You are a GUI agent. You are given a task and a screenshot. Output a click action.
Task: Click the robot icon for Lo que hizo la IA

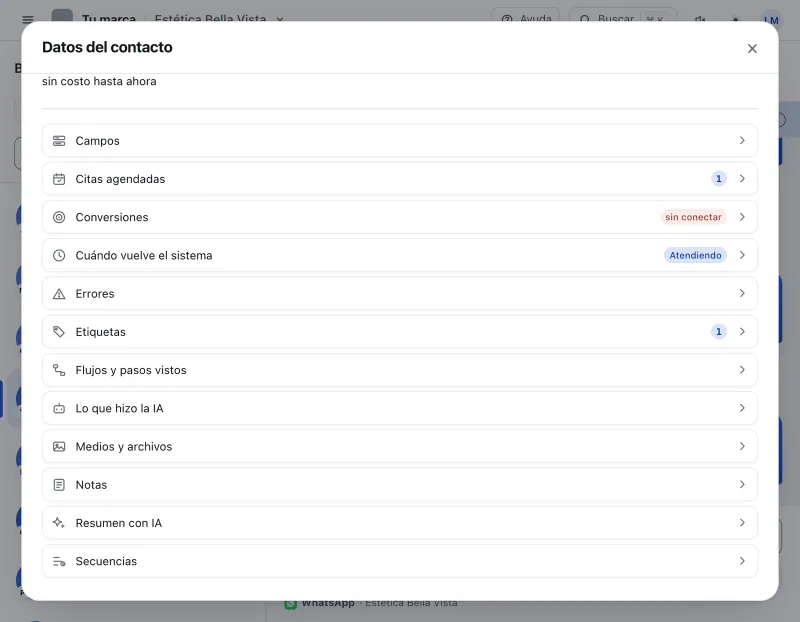(x=59, y=409)
